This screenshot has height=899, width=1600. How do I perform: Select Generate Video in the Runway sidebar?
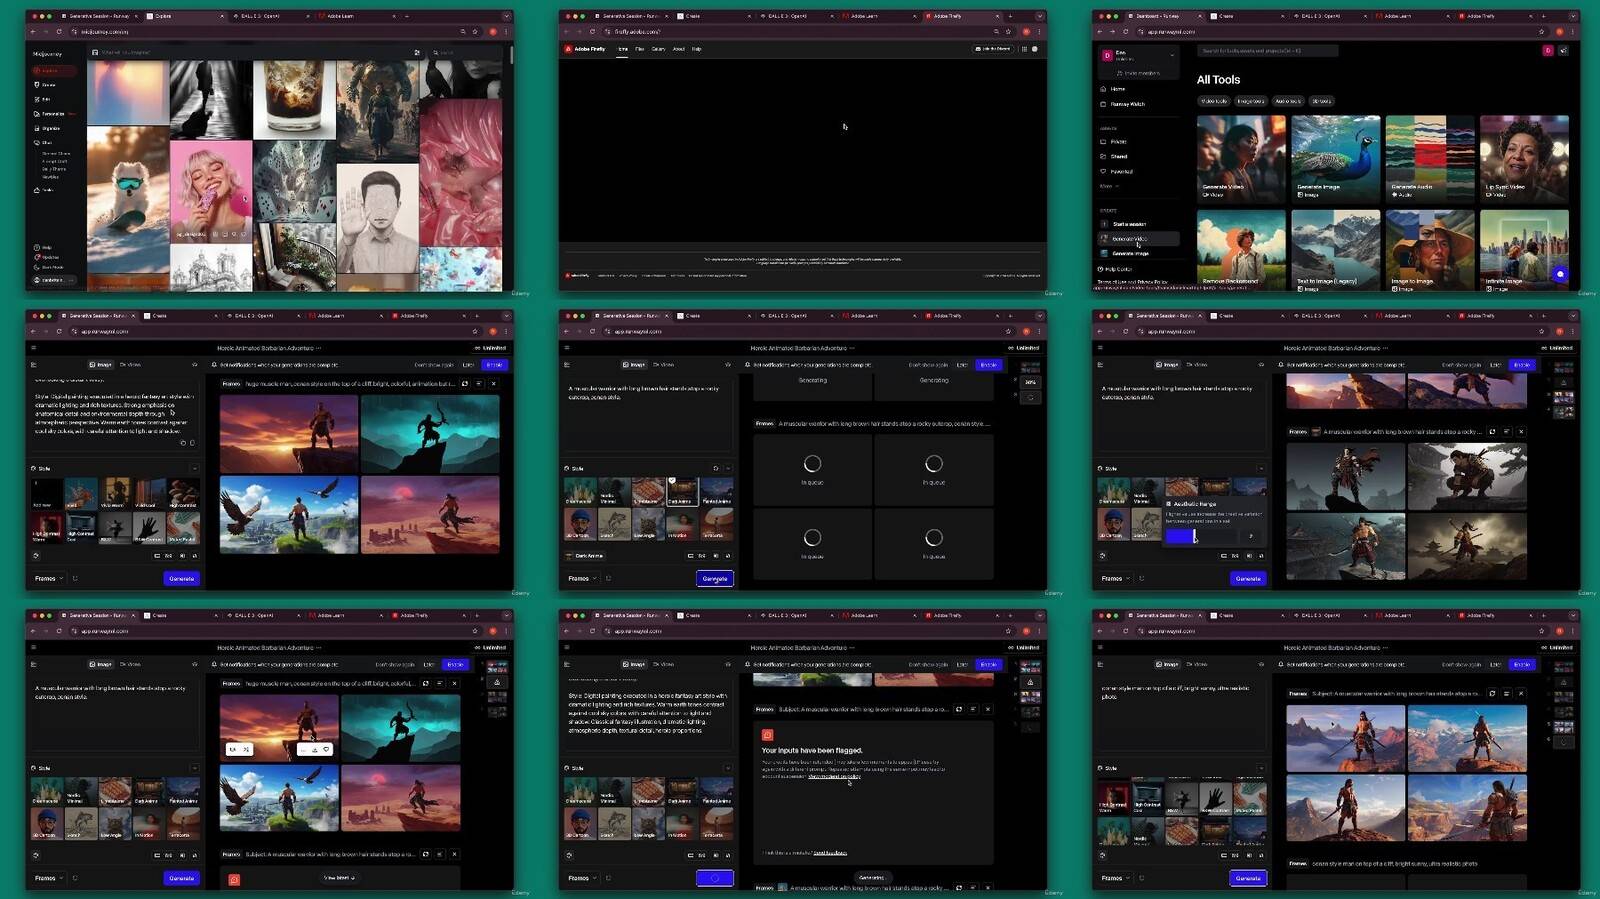coord(1139,239)
